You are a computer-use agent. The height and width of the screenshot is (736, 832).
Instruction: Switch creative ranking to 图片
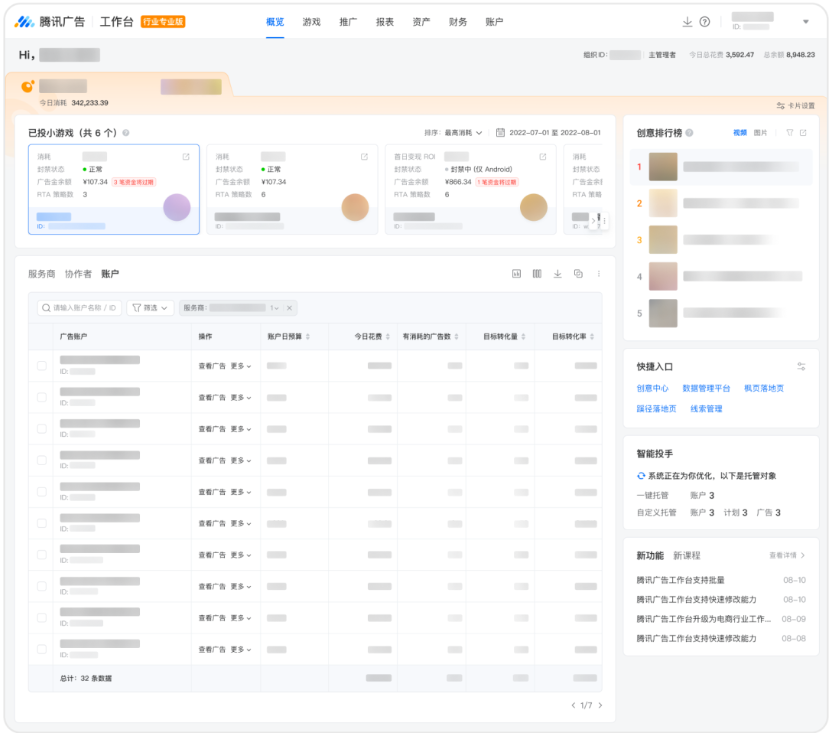(x=760, y=133)
